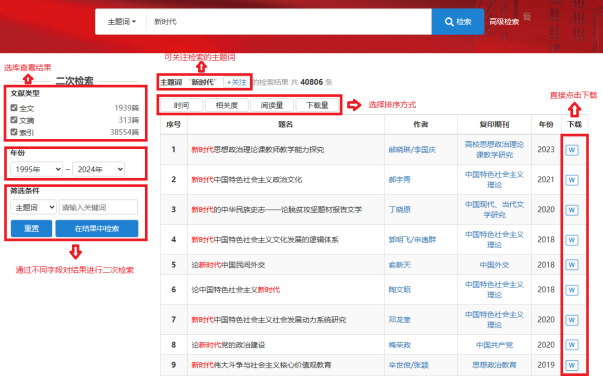Open article 论中国特色社会主义新时代
Image resolution: width=603 pixels, height=376 pixels.
click(236, 289)
